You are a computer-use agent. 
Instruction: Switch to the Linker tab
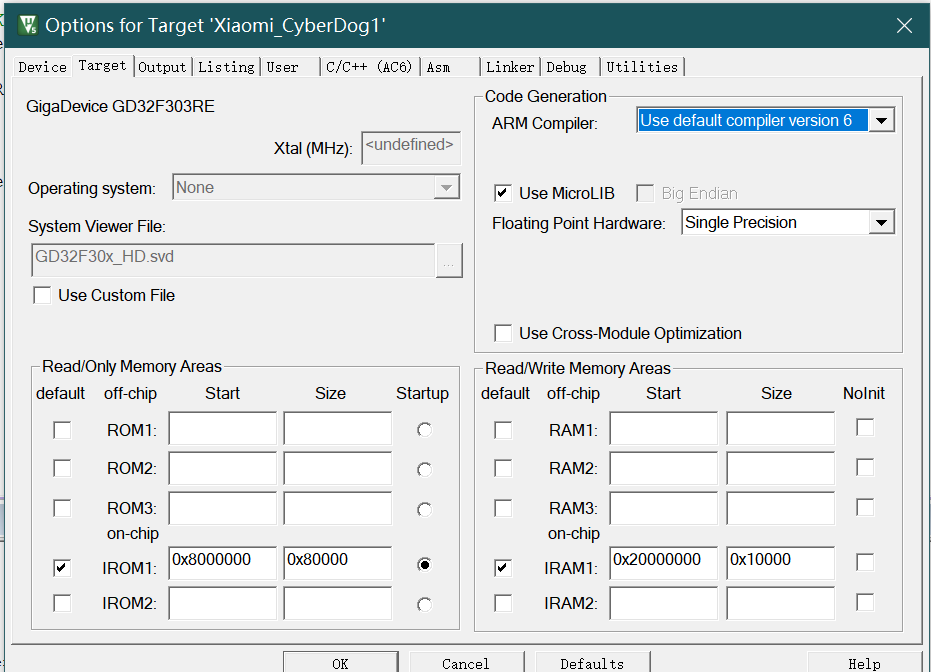[x=510, y=67]
